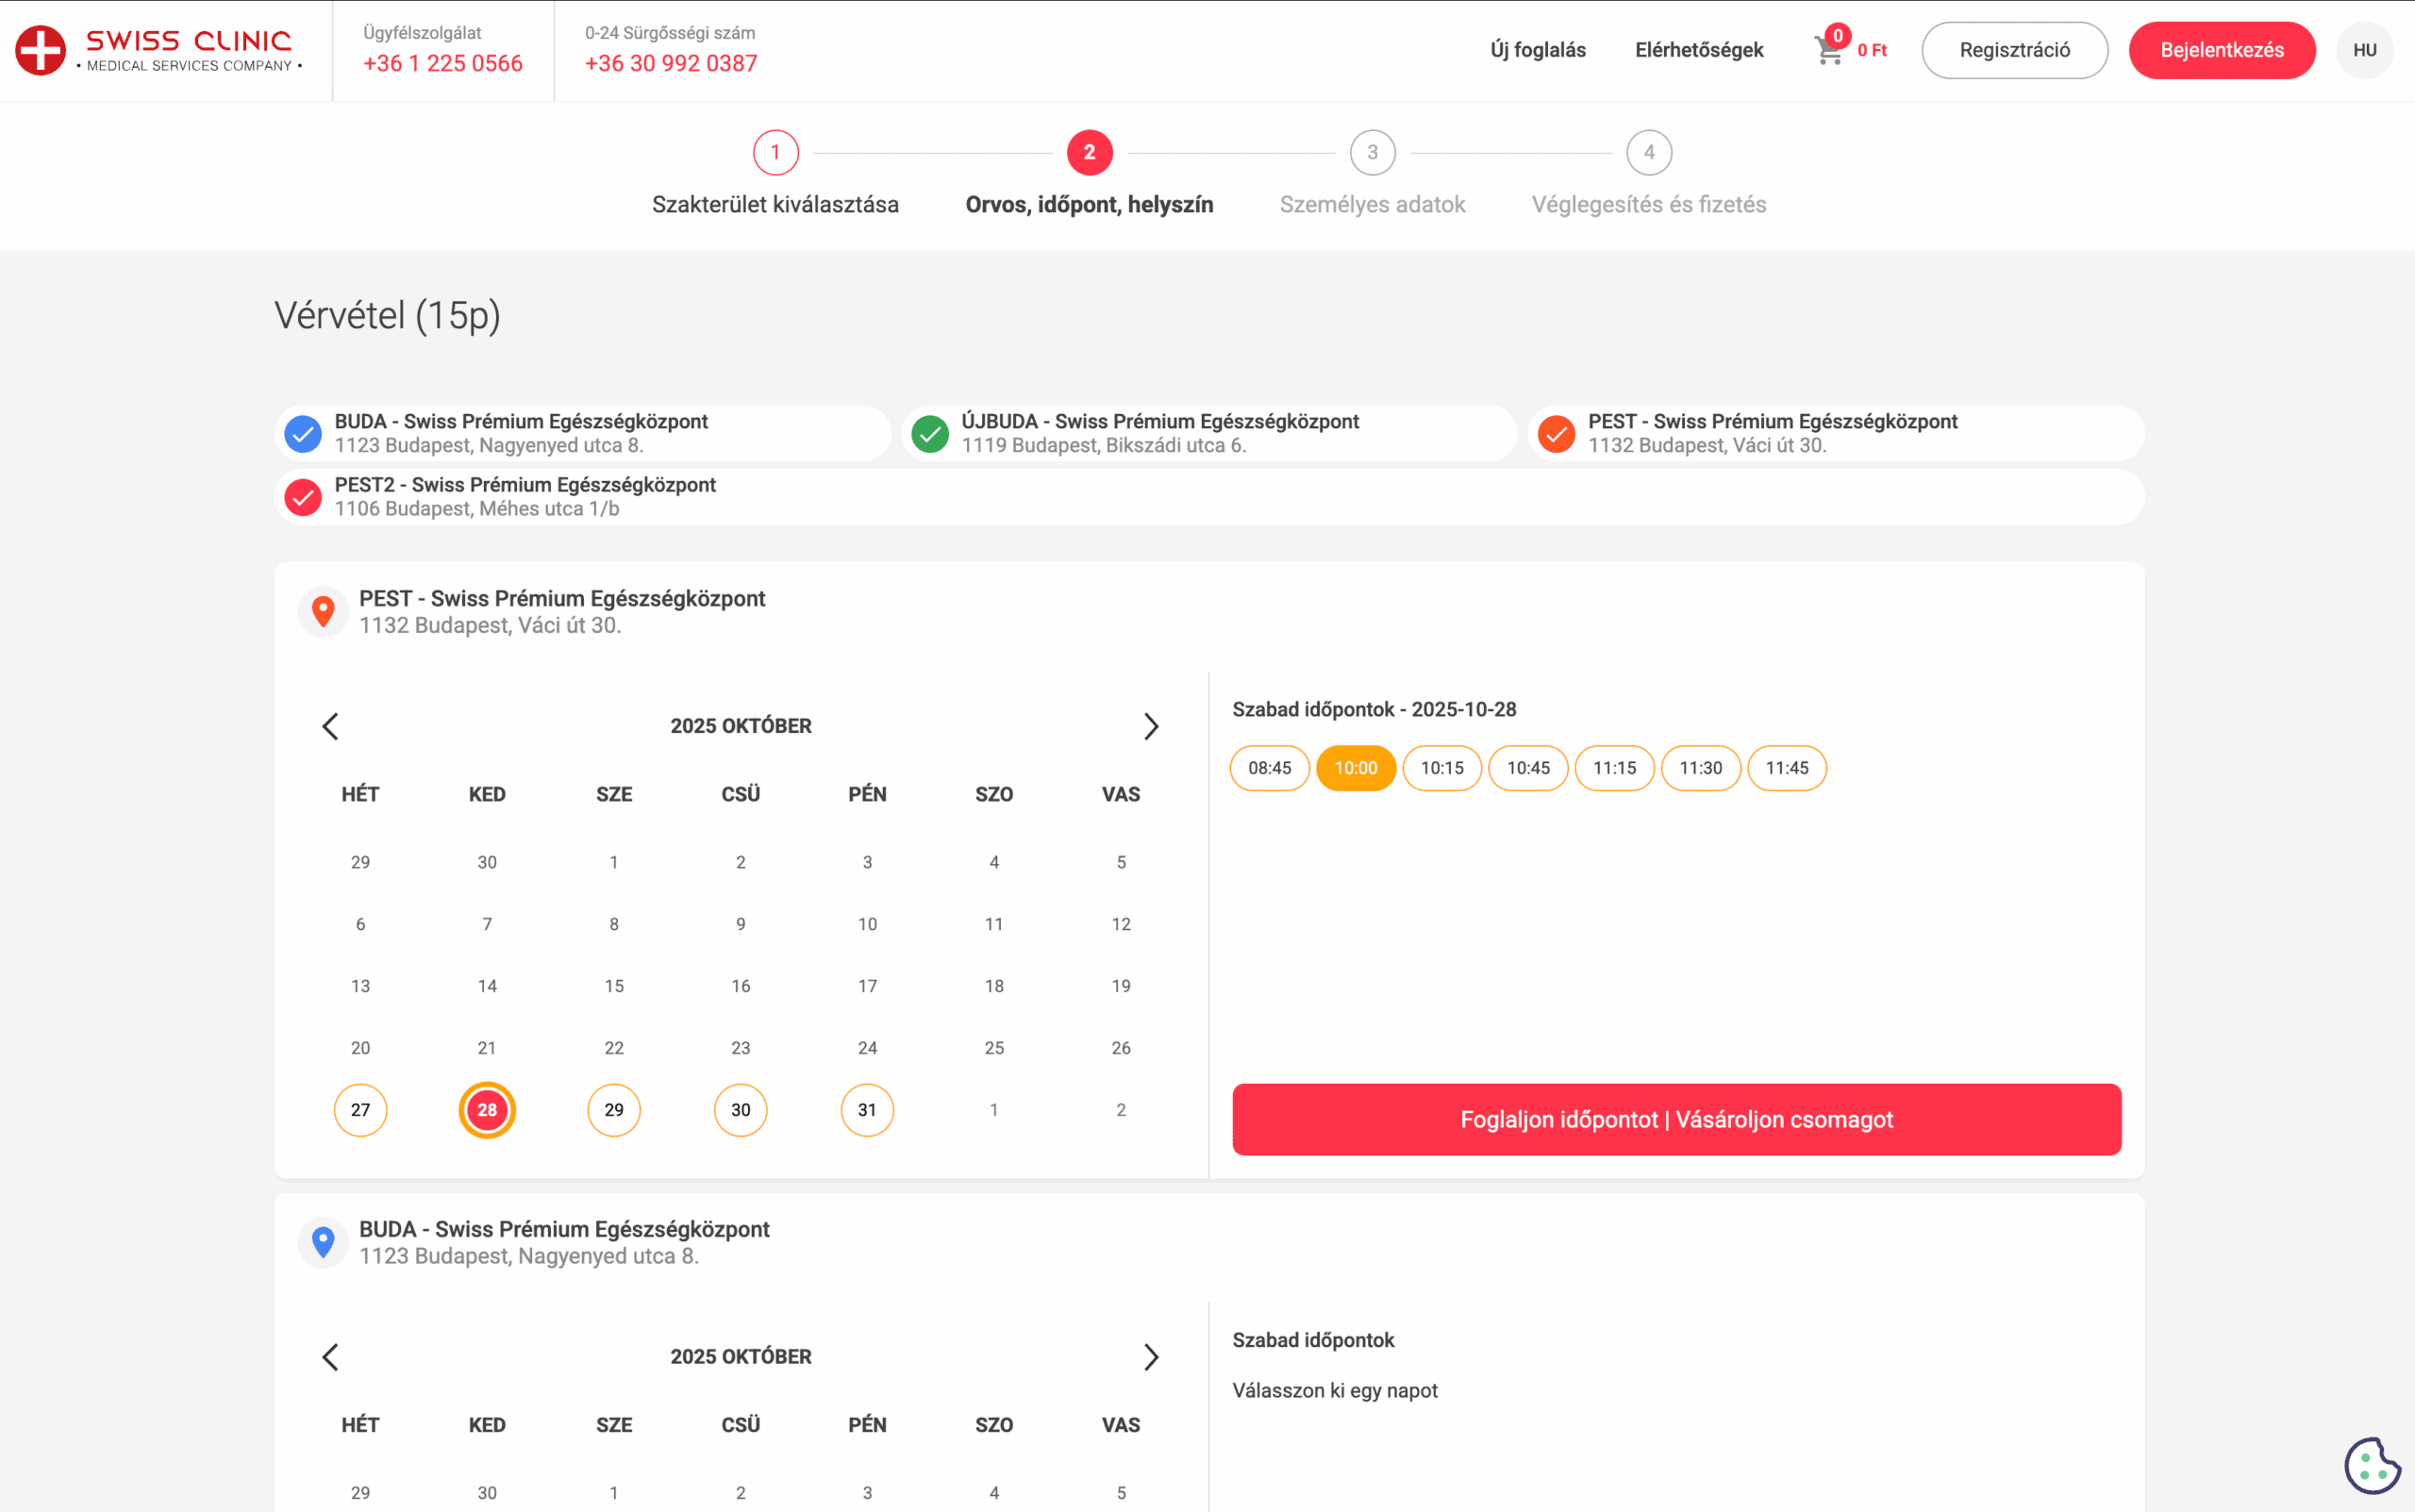Go to next month in PEST calendar
This screenshot has height=1512, width=2415.
(1151, 726)
